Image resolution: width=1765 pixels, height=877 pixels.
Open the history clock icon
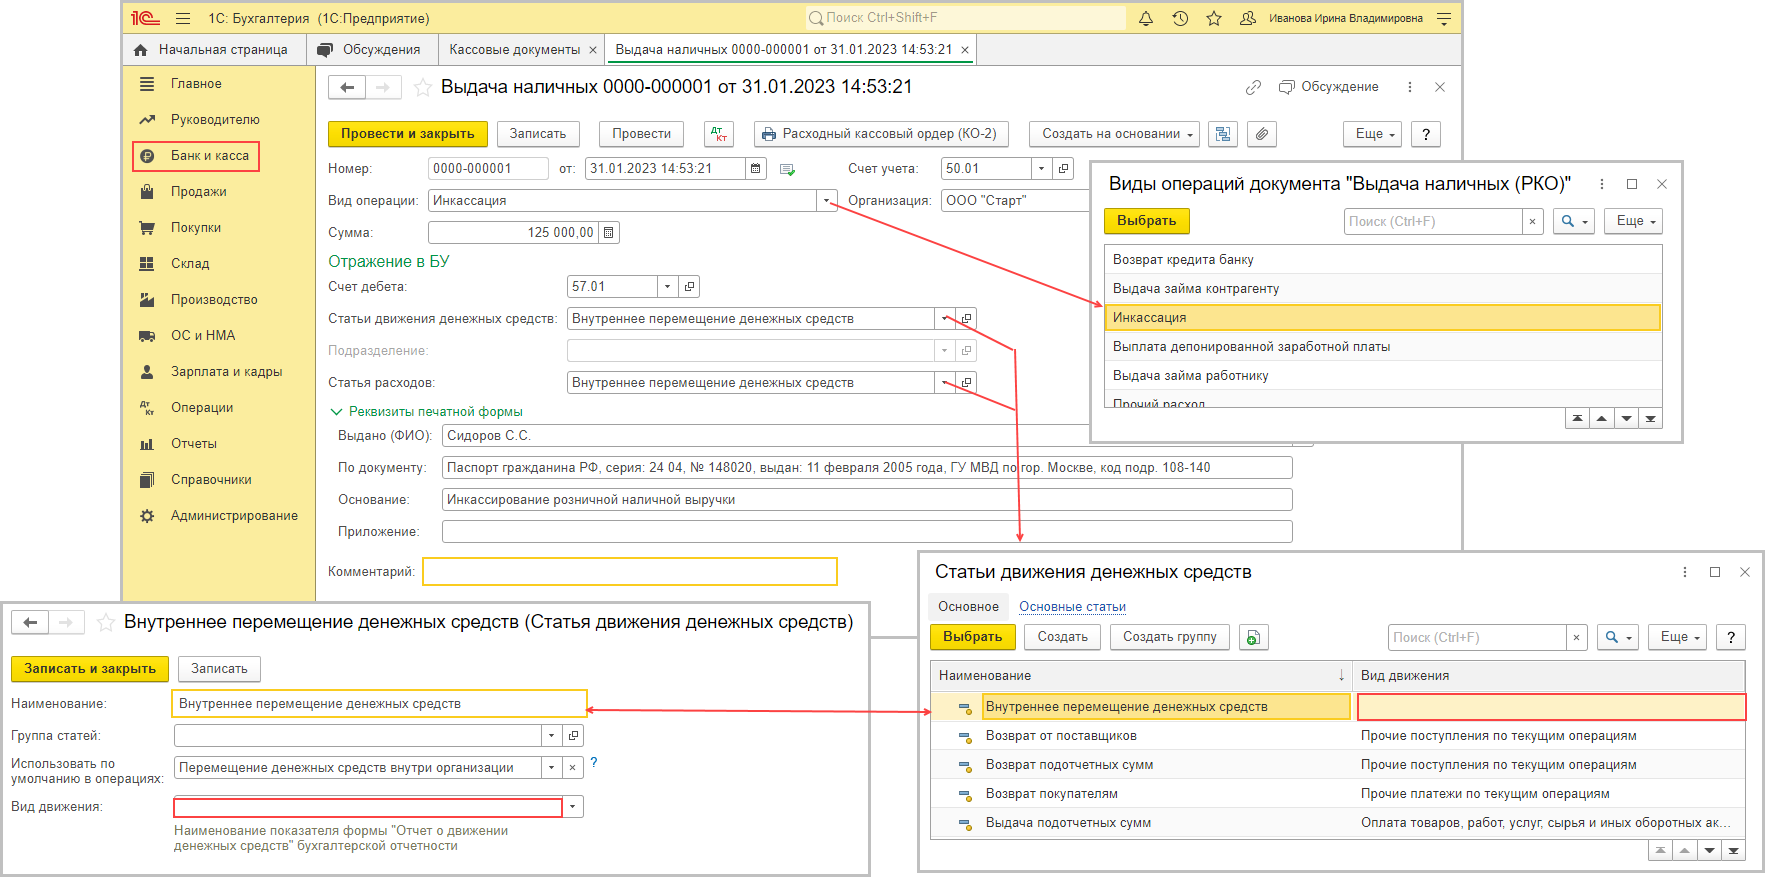click(x=1180, y=18)
